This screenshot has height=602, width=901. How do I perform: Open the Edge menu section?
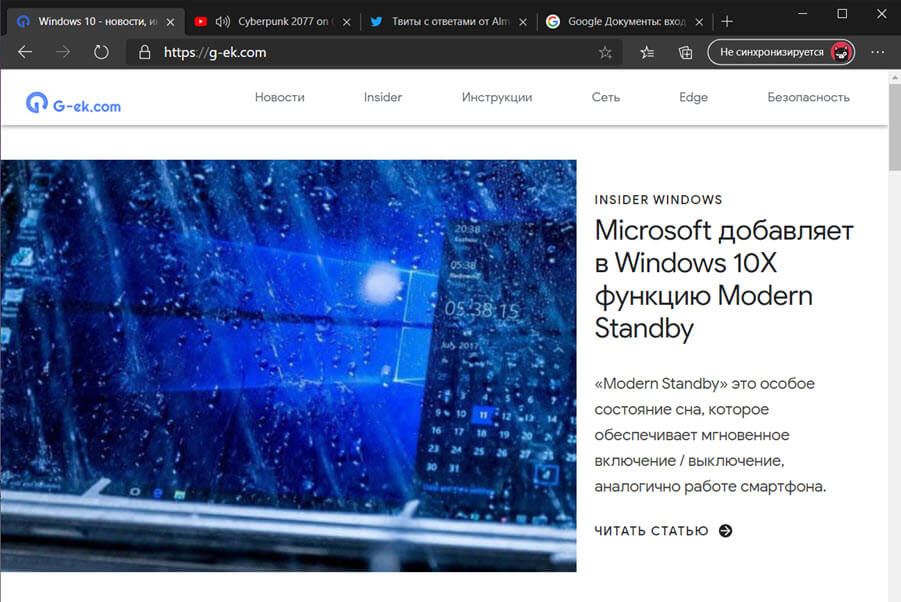(x=694, y=97)
